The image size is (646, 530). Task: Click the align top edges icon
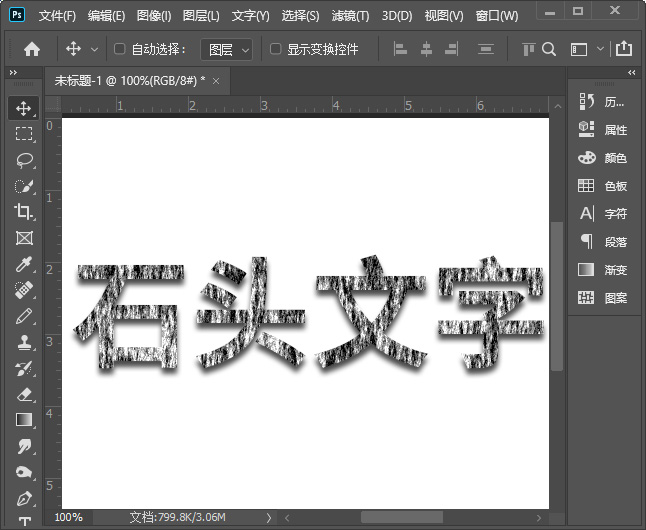pyautogui.click(x=528, y=49)
